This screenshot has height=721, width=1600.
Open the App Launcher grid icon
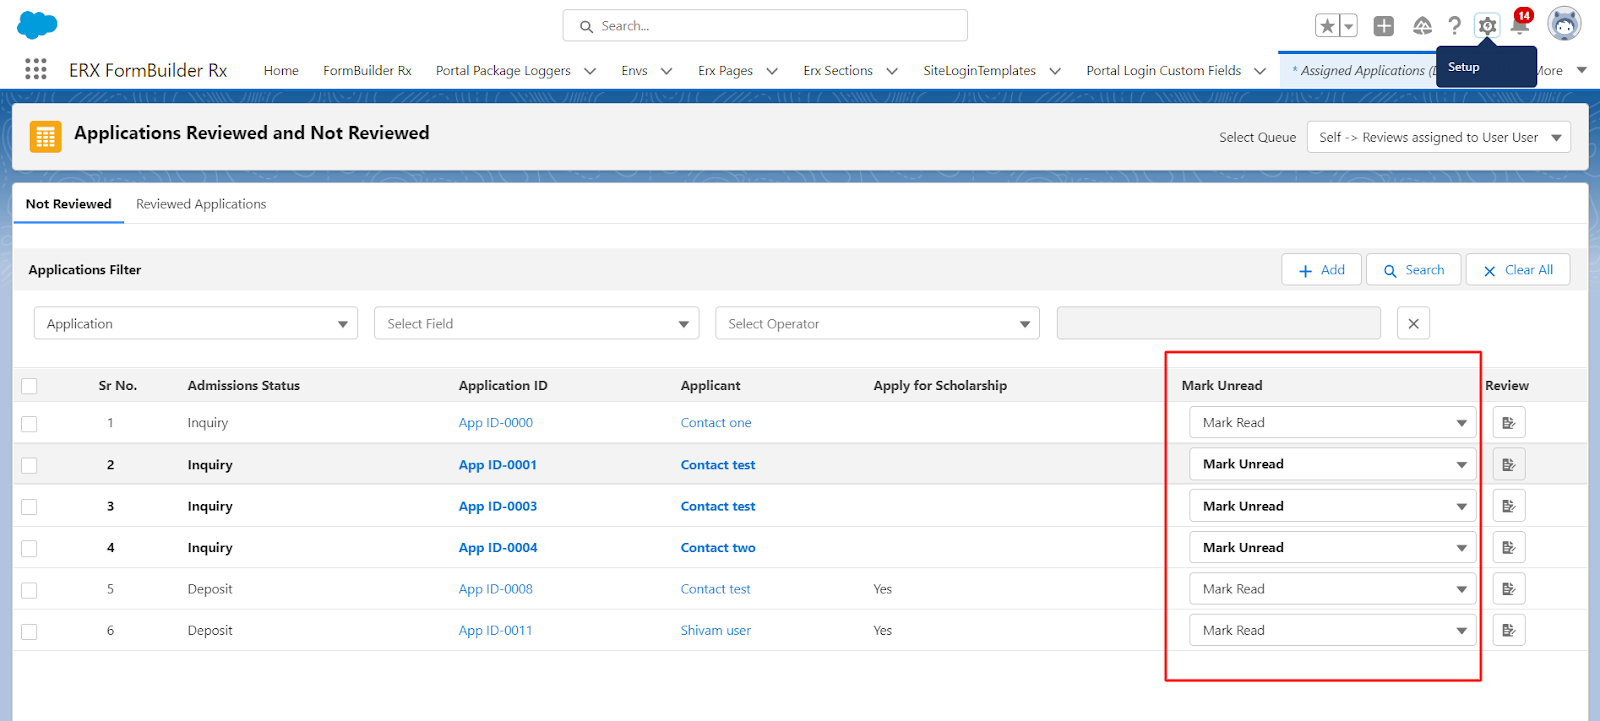[x=36, y=69]
